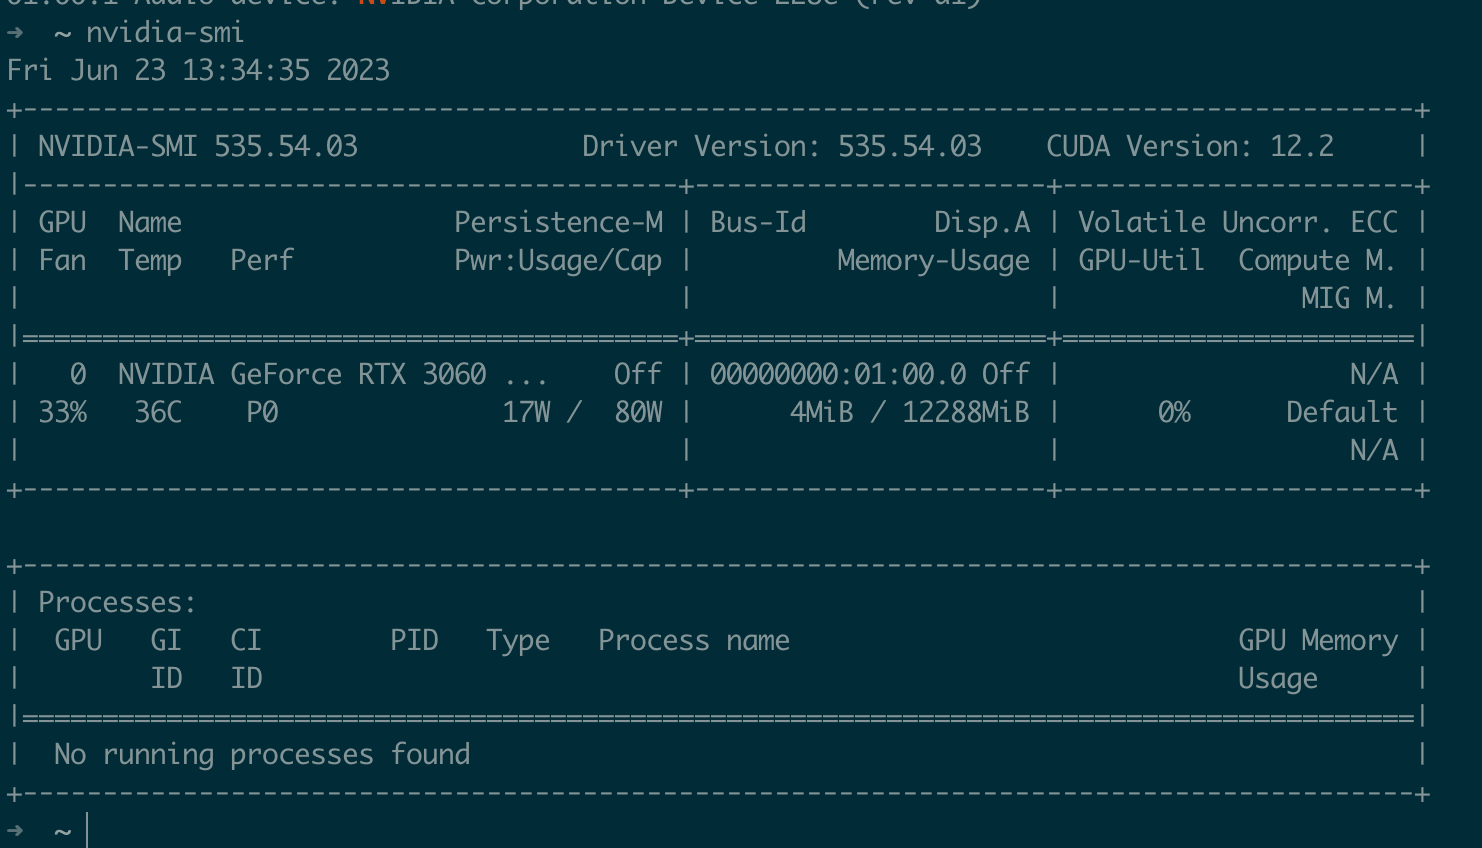Click the fan speed value 33%
The image size is (1482, 848).
coord(62,413)
